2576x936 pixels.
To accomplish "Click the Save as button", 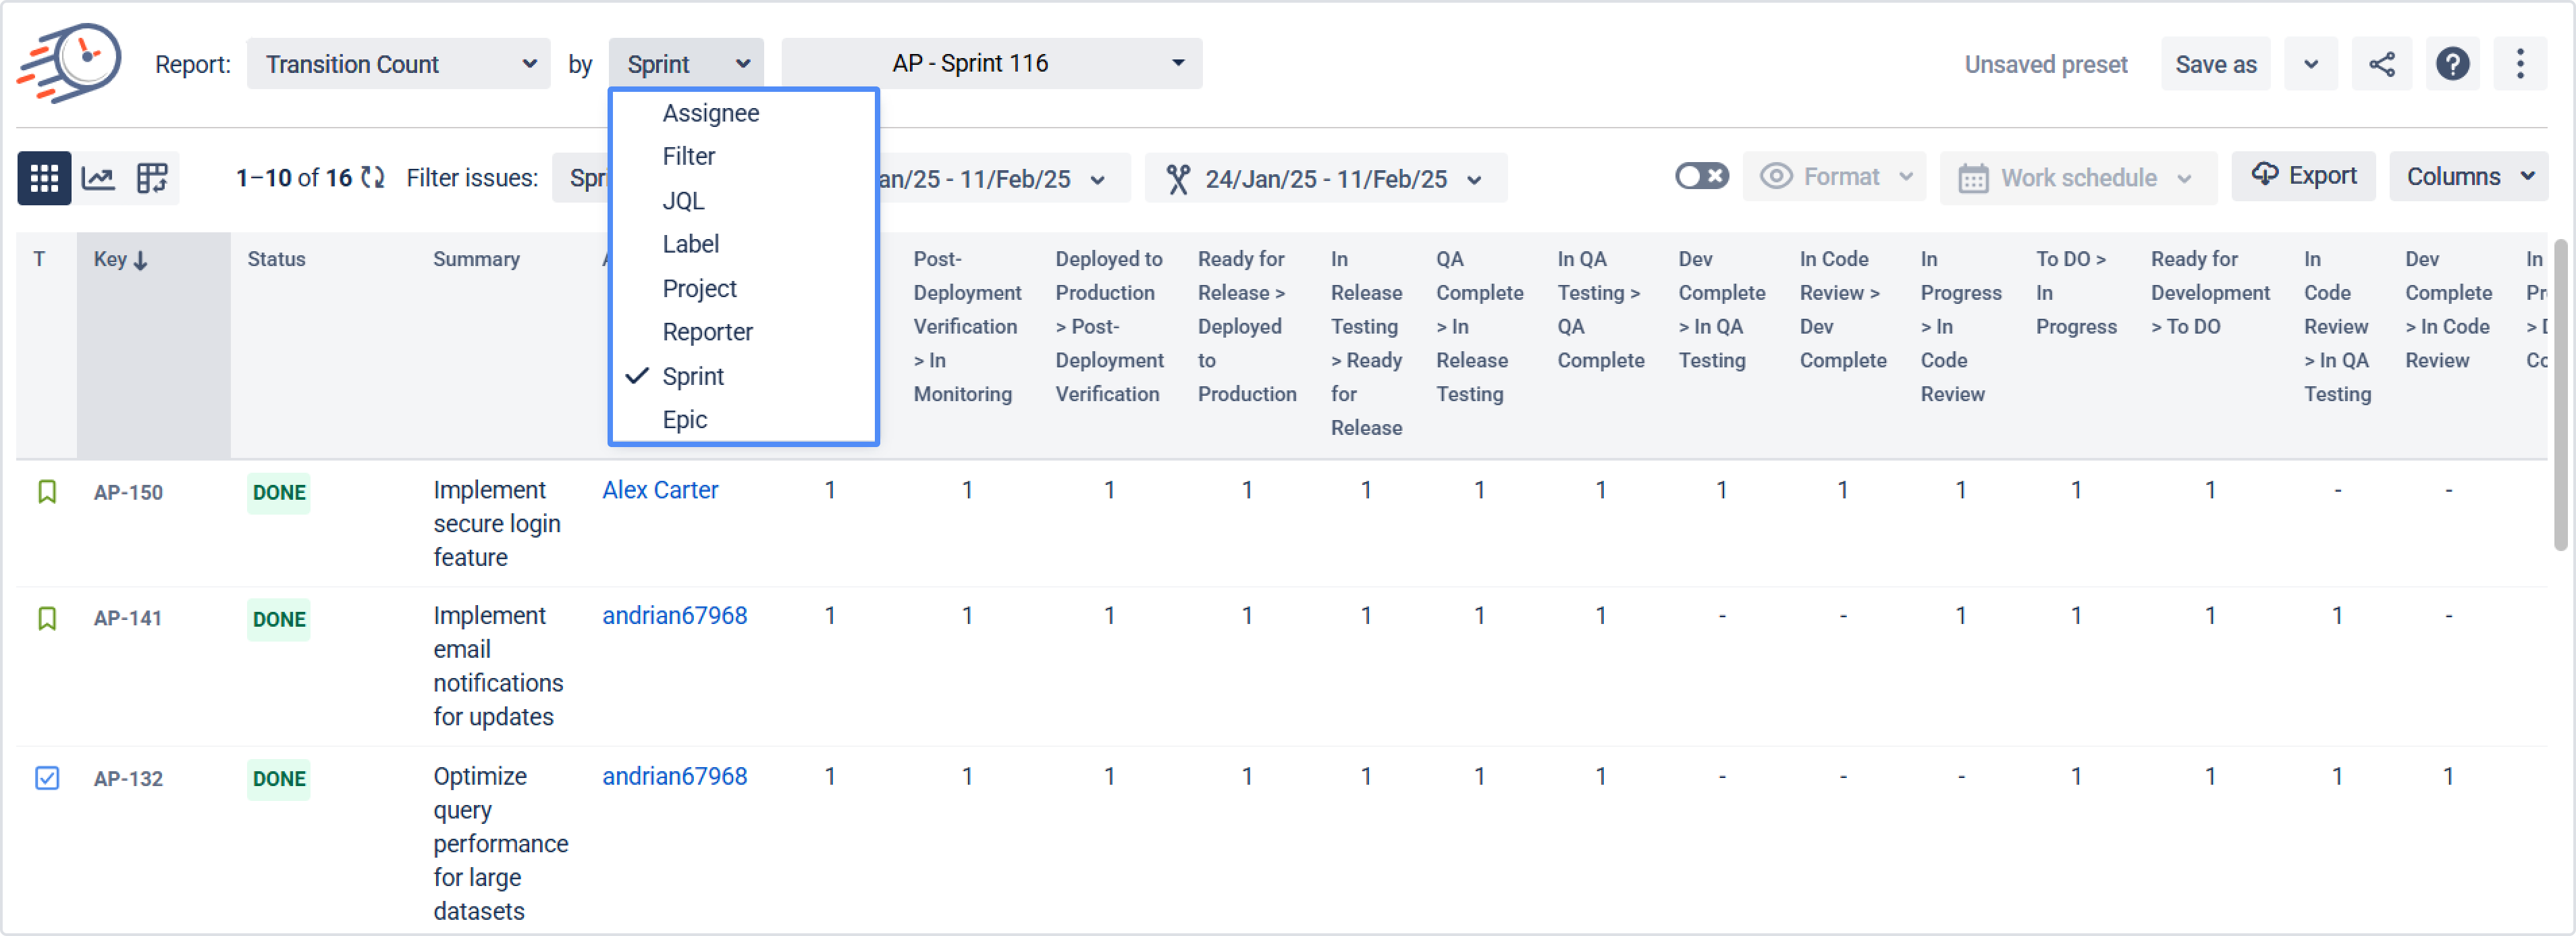I will tap(2215, 65).
